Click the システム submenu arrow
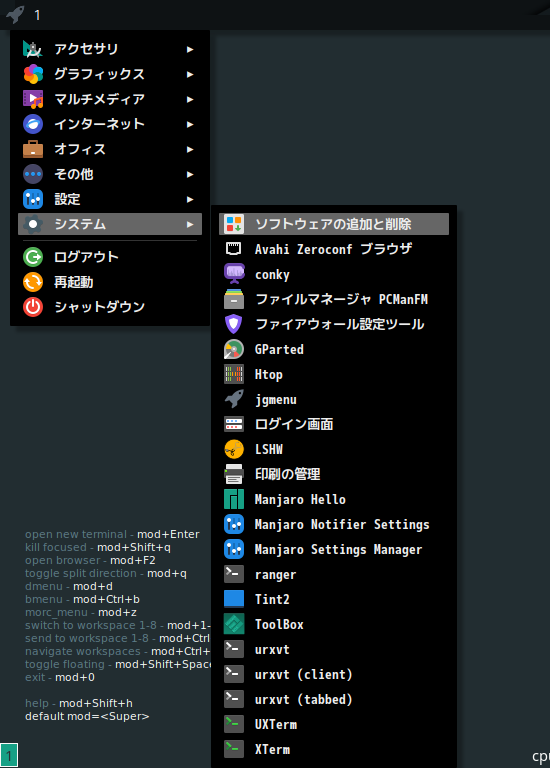550x768 pixels. tap(190, 224)
